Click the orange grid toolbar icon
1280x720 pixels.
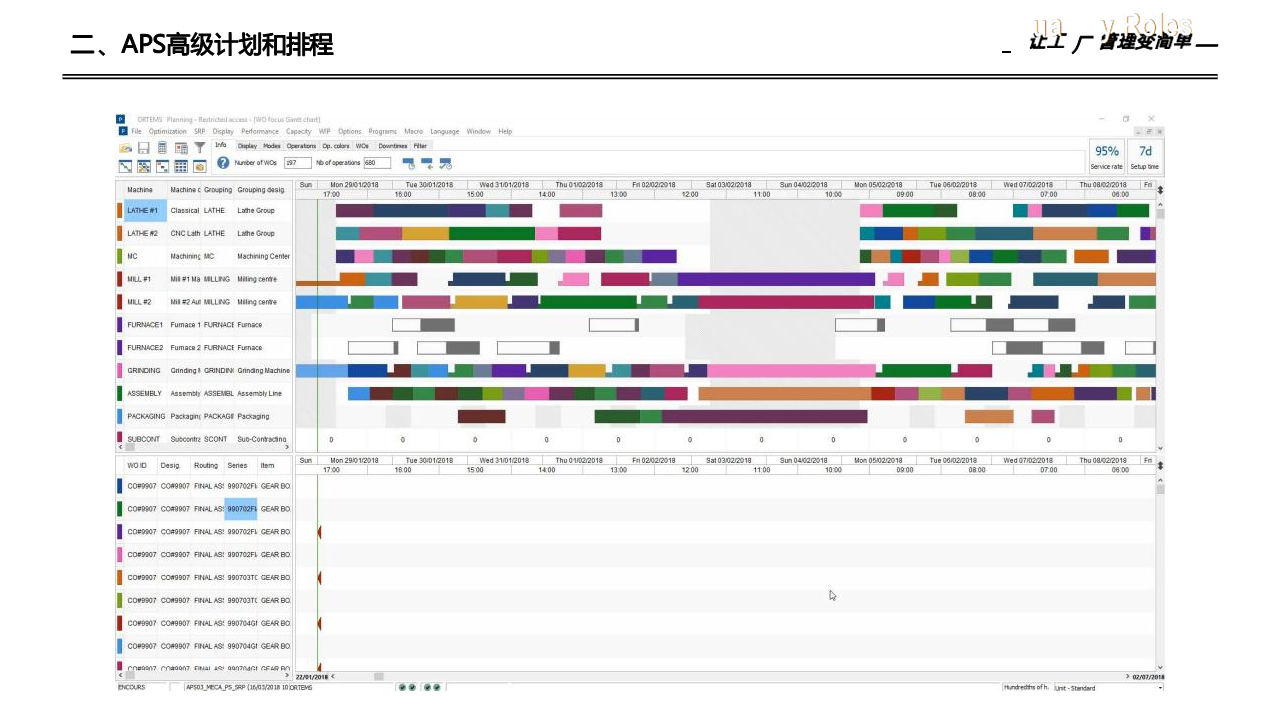[144, 166]
